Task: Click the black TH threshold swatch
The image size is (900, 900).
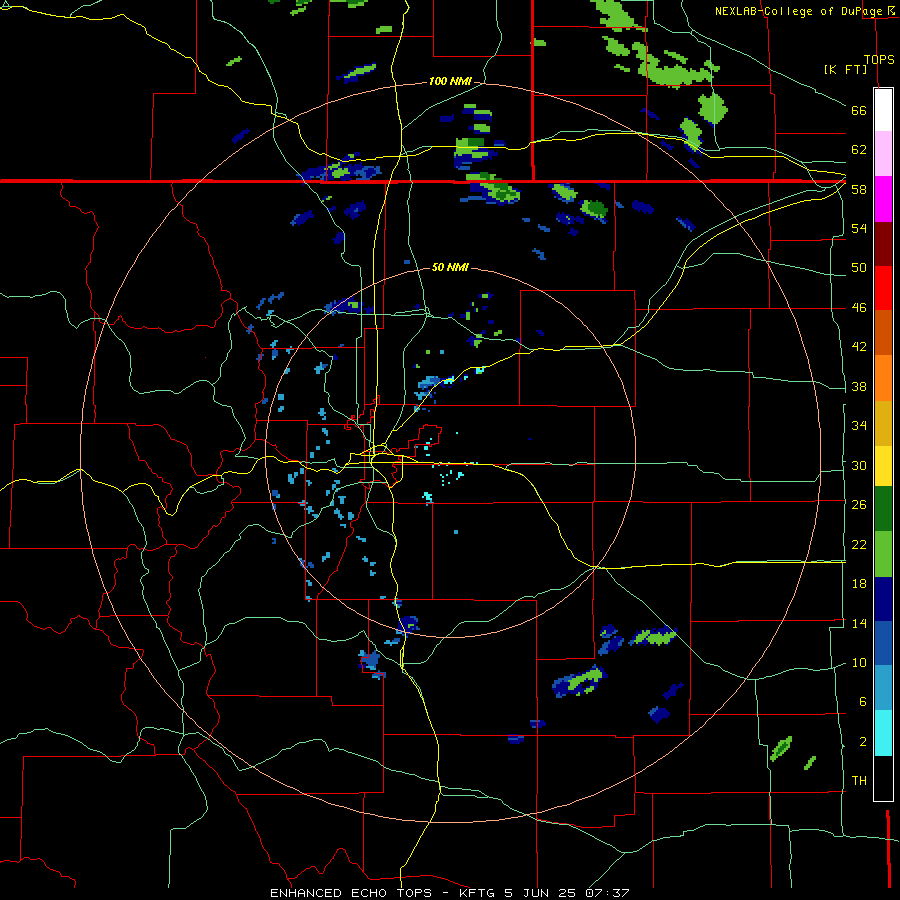Action: point(883,778)
